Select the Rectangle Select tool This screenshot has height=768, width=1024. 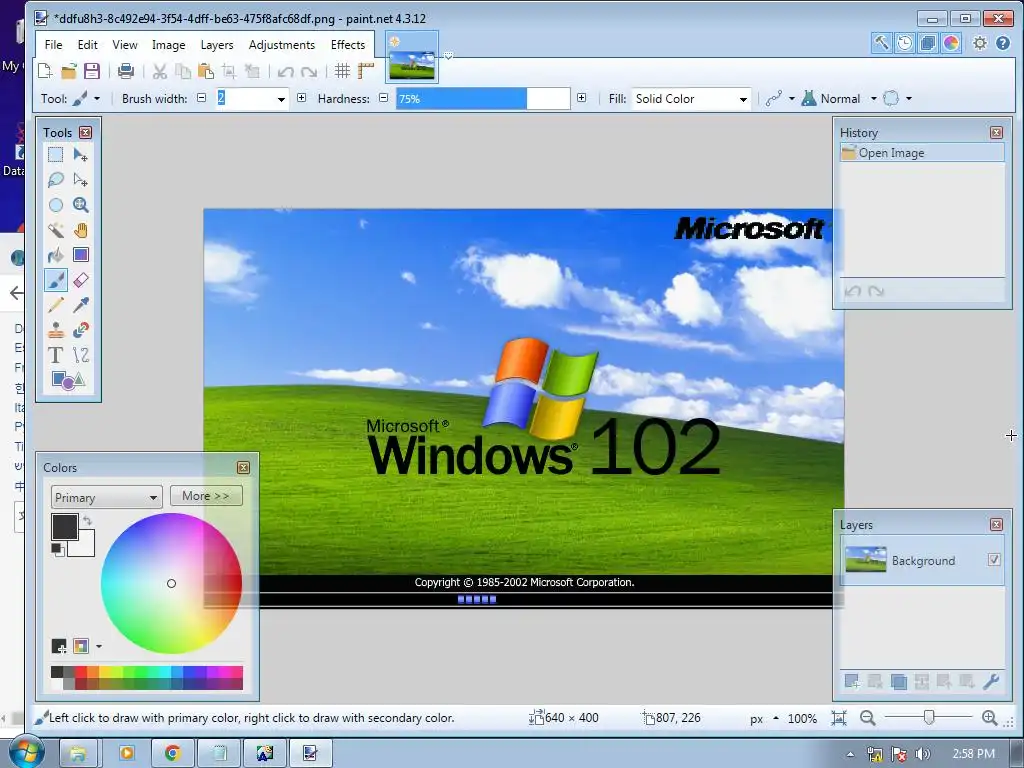(56, 155)
